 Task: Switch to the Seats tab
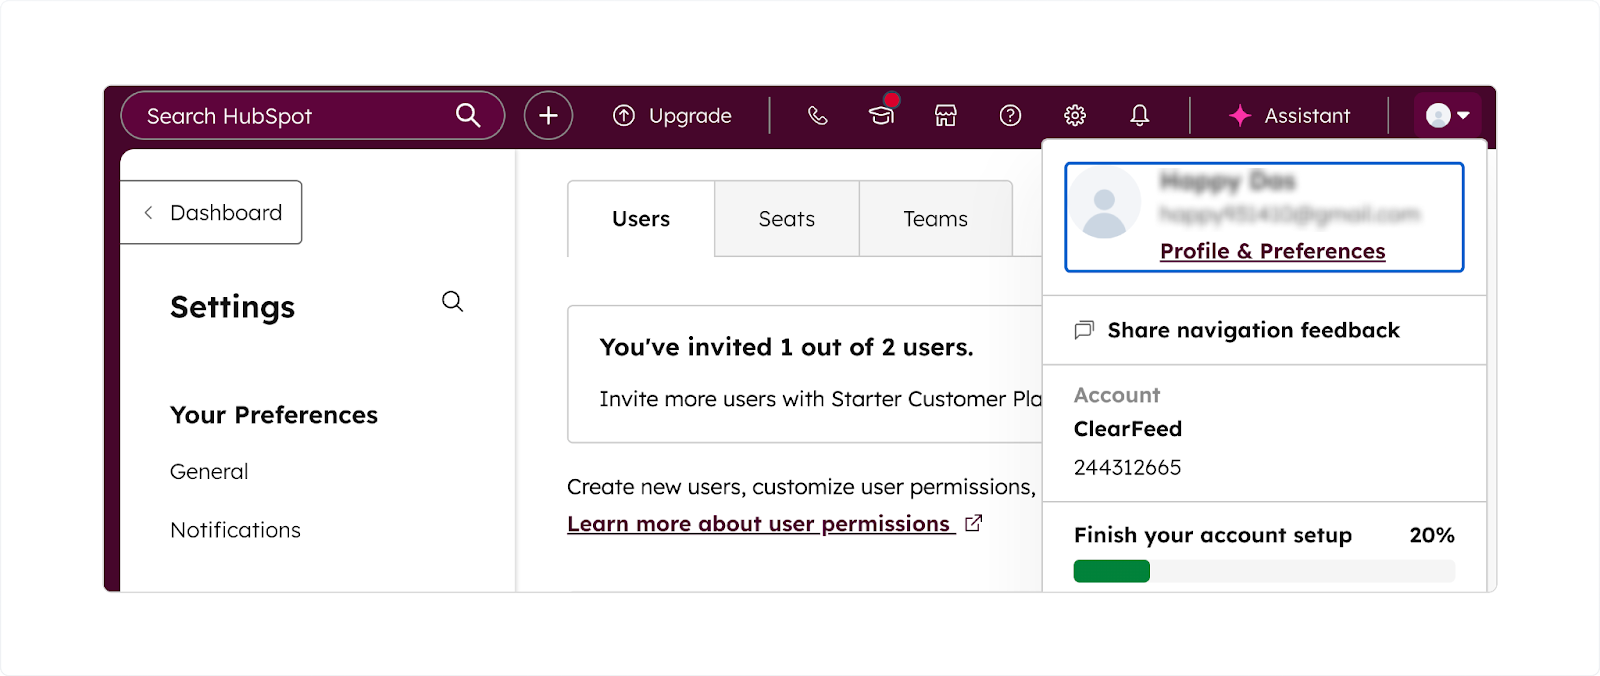787,219
